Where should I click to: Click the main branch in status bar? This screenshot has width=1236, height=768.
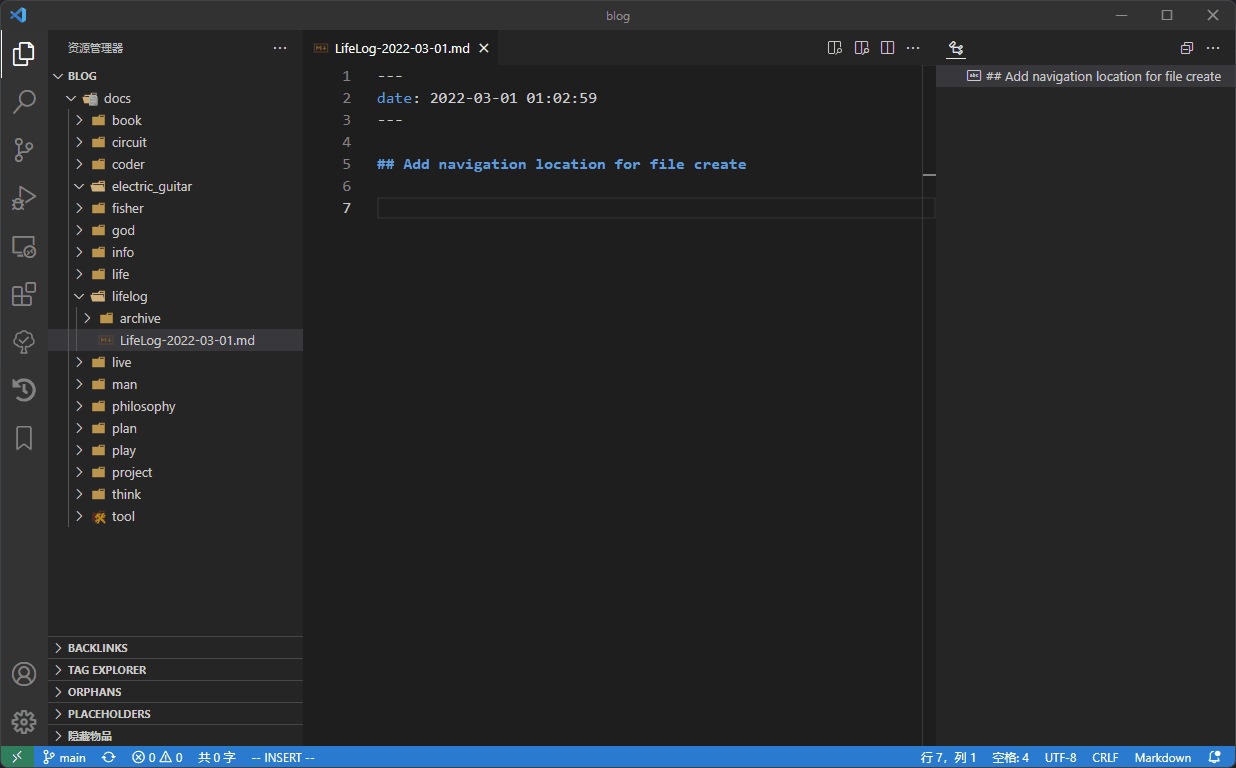coord(64,758)
